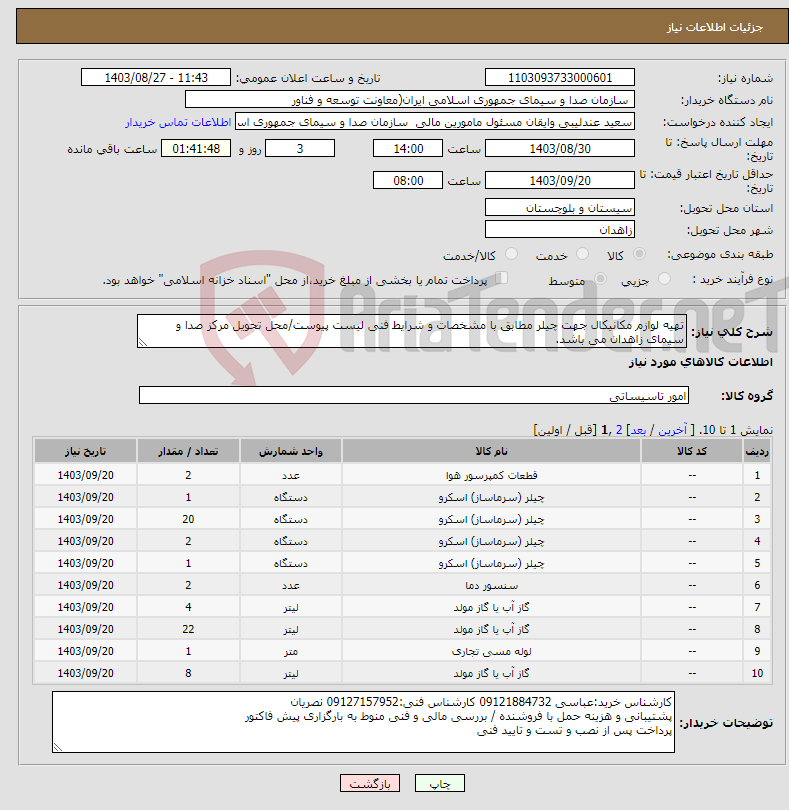Click the عدد unit in row 6
This screenshot has height=810, width=789.
[290, 585]
